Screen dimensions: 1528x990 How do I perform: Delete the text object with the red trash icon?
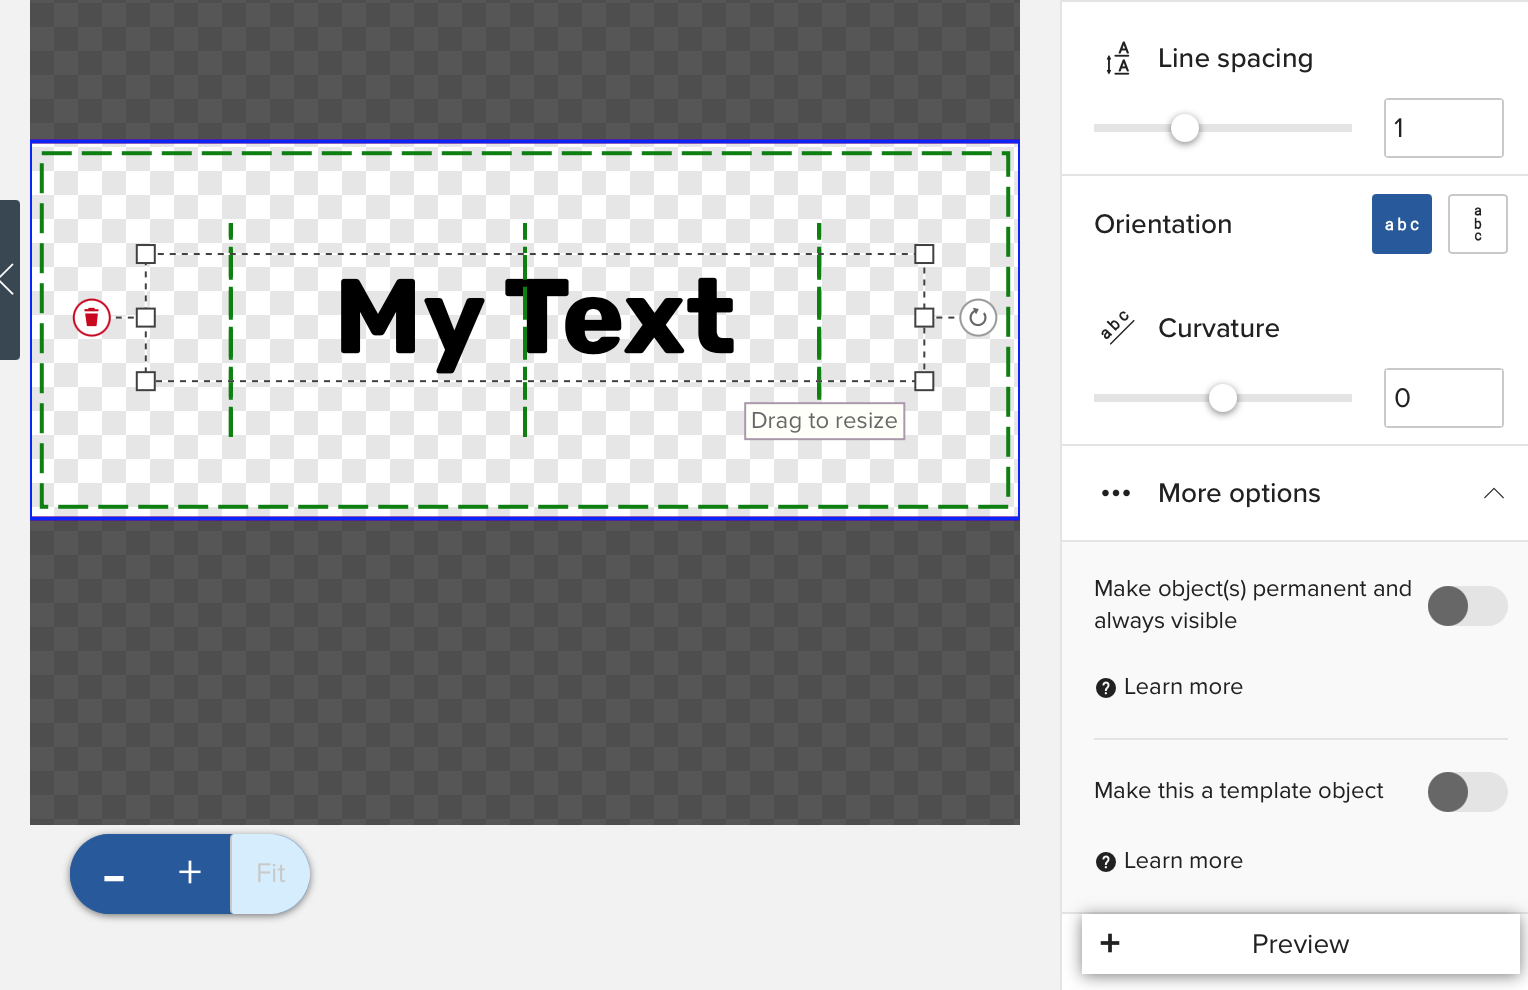point(91,318)
